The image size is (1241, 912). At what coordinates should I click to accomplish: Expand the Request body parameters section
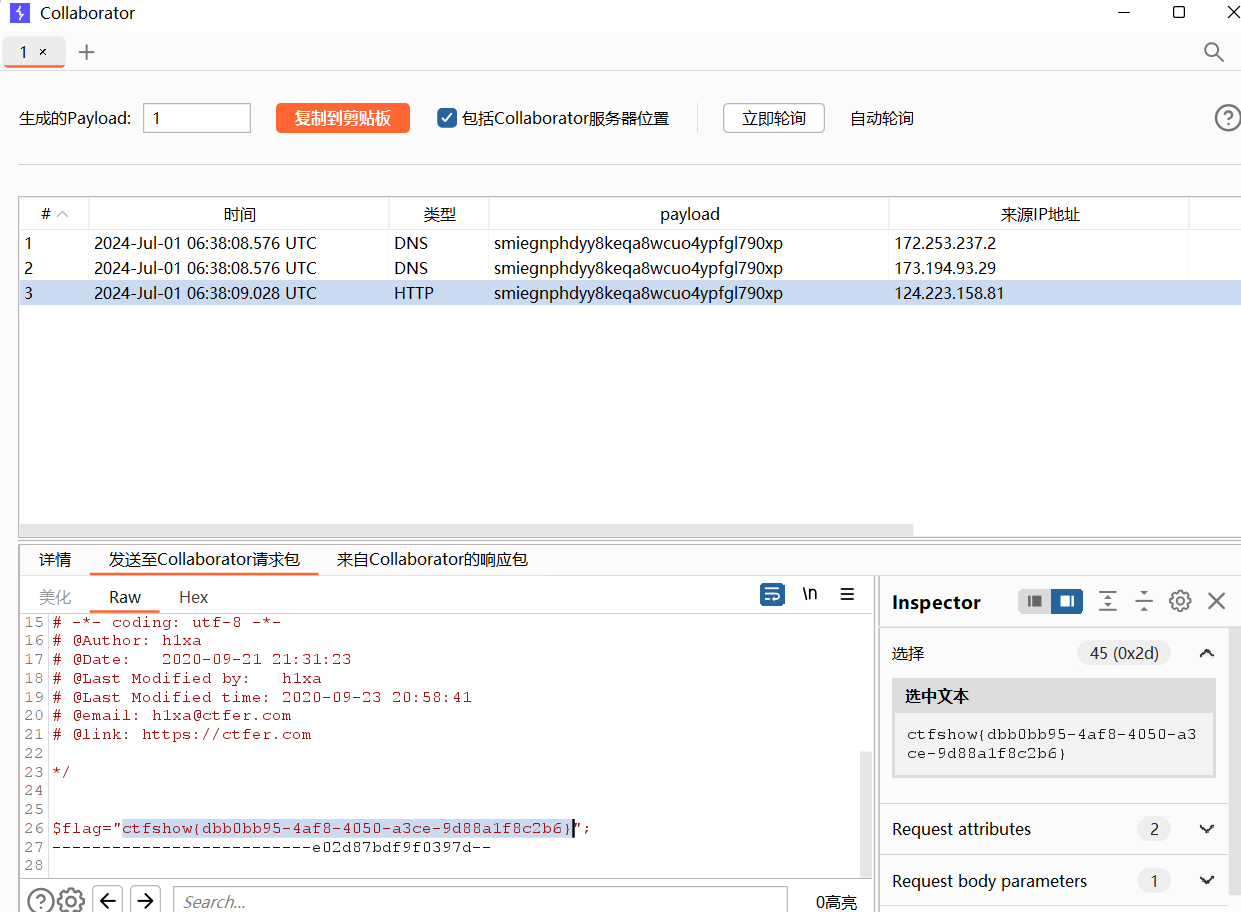coord(1206,881)
